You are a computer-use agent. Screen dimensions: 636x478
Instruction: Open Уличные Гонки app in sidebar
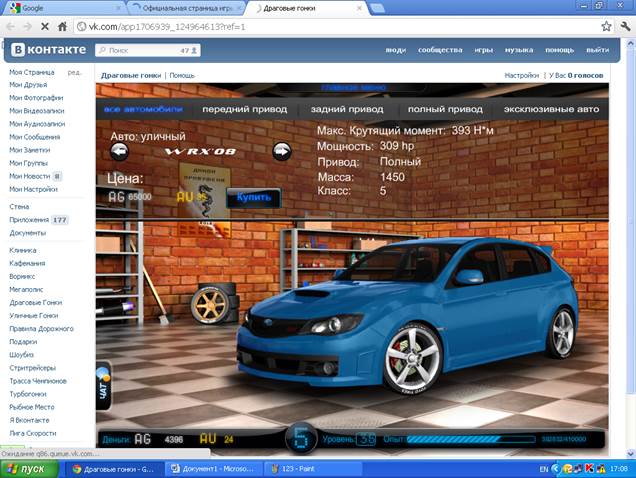(34, 315)
